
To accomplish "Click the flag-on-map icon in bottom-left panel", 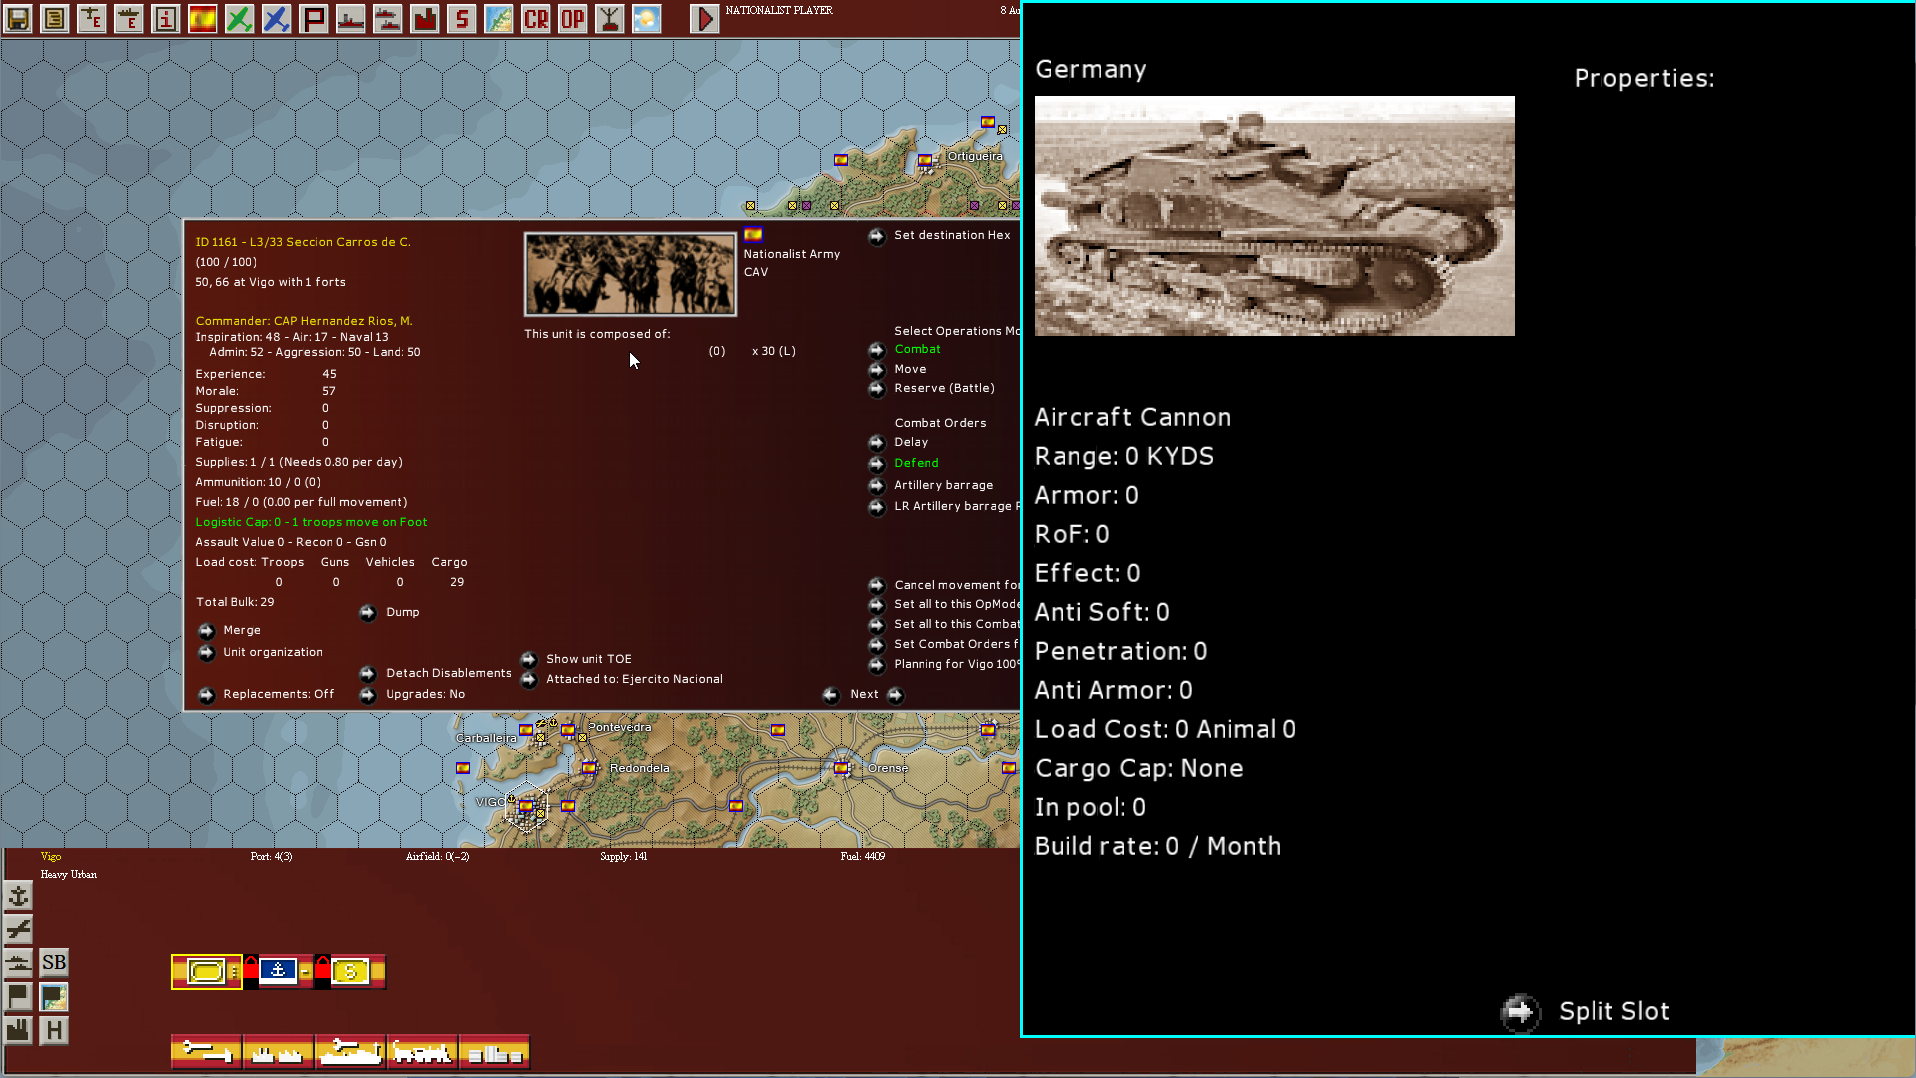I will (54, 997).
